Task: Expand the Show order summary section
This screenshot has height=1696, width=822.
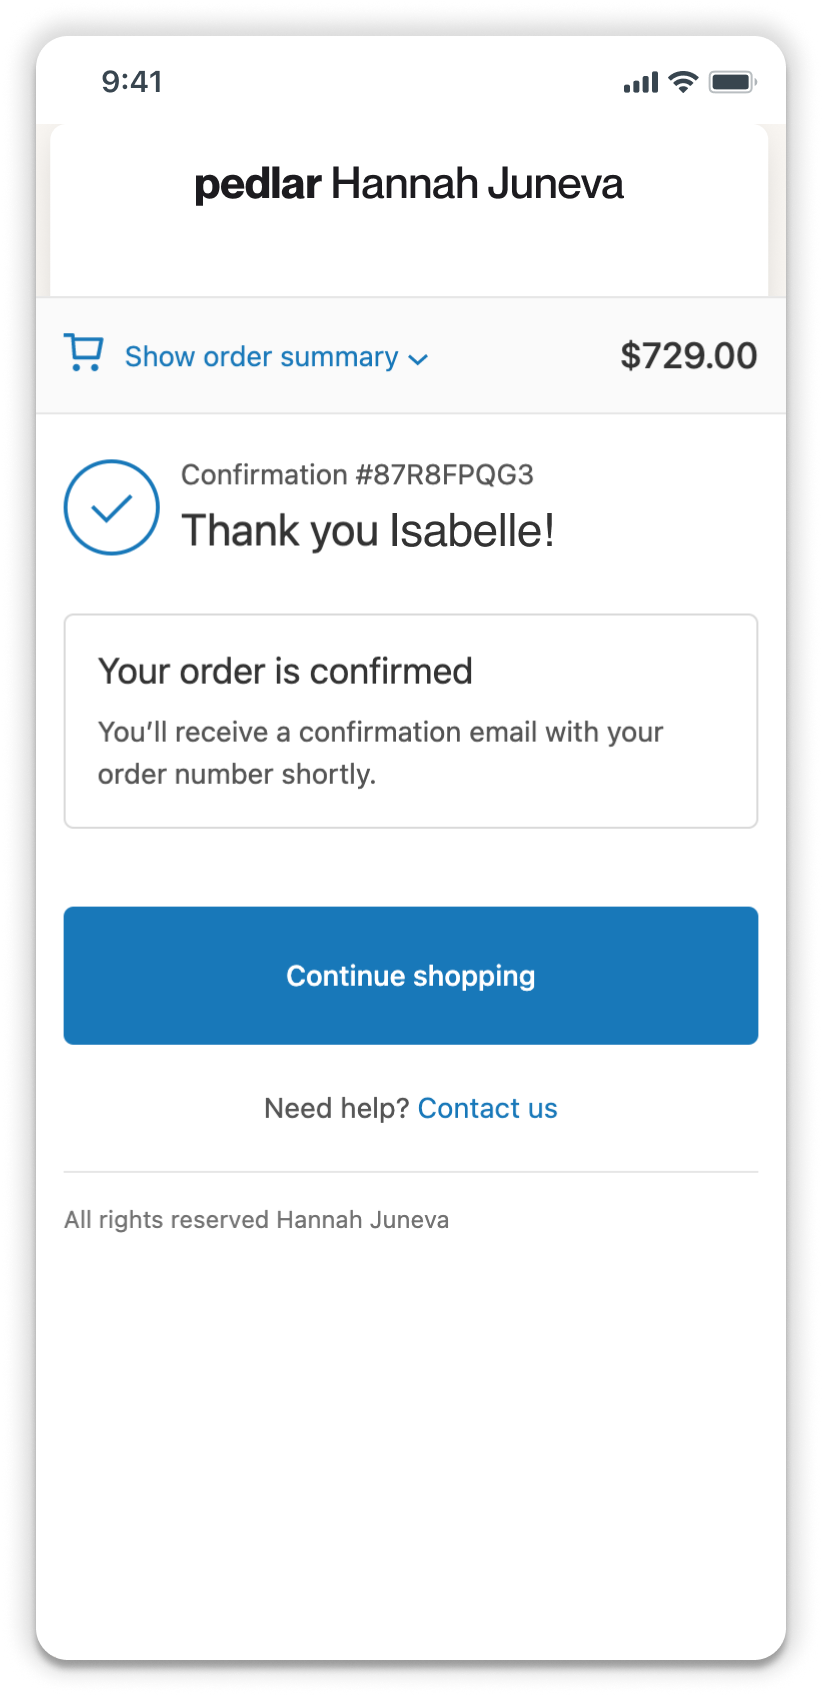Action: coord(261,357)
